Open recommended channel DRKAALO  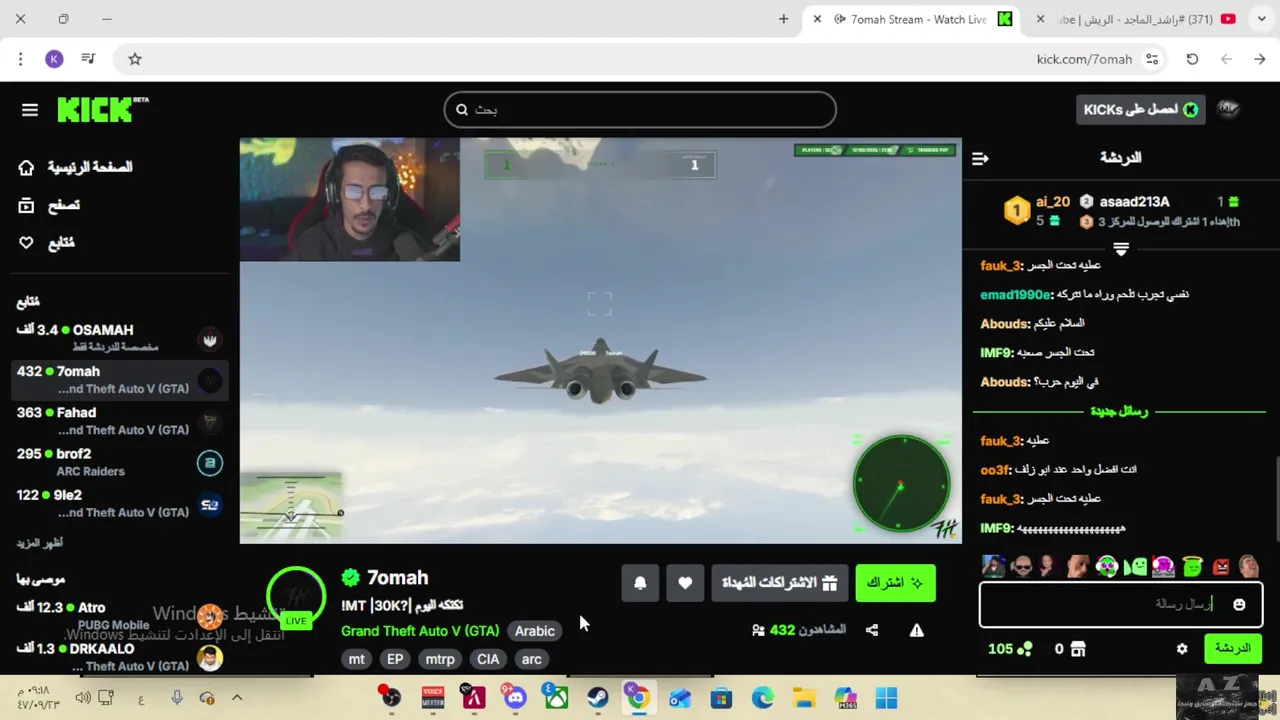point(120,656)
